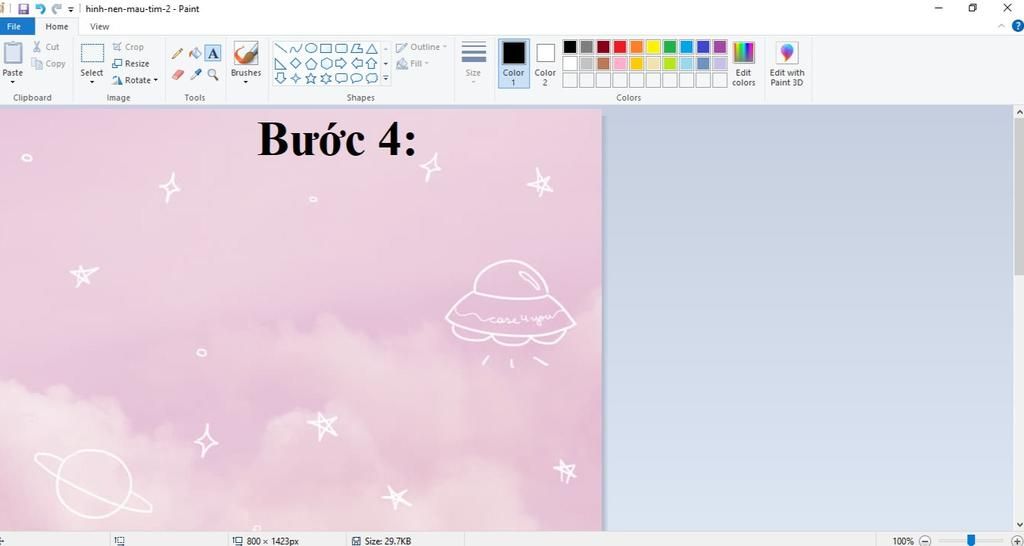This screenshot has height=546, width=1024.
Task: Choose the Oval shape
Action: click(311, 48)
